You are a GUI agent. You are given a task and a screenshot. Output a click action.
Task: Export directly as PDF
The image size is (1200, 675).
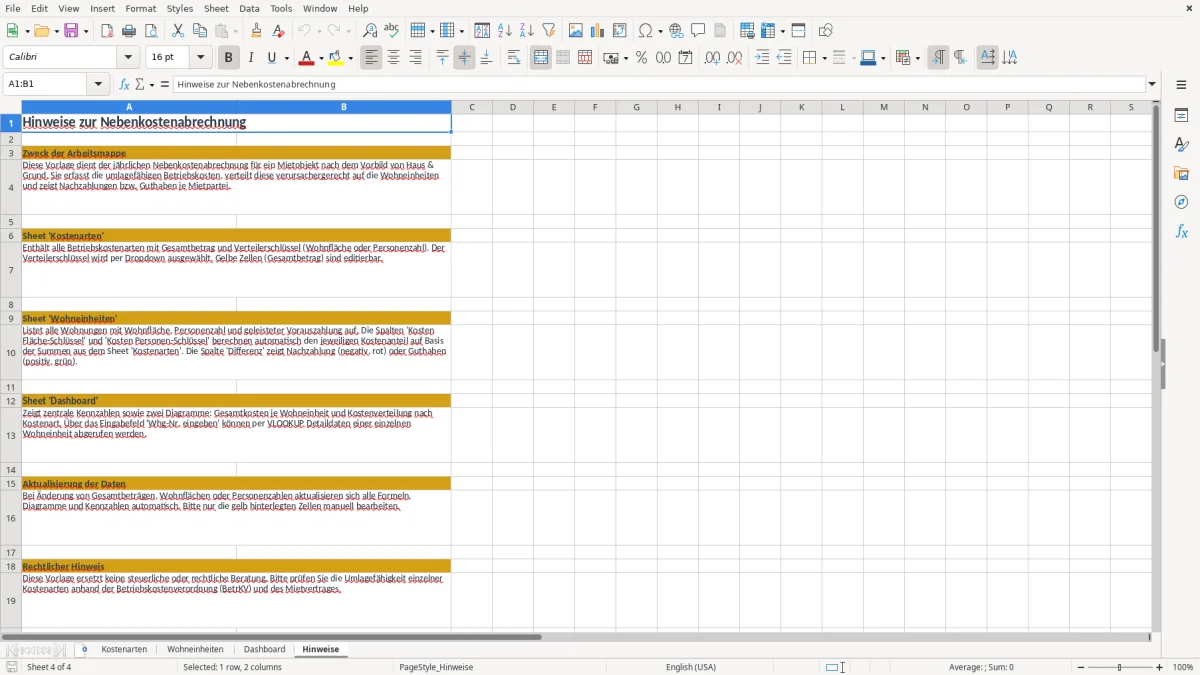(107, 31)
